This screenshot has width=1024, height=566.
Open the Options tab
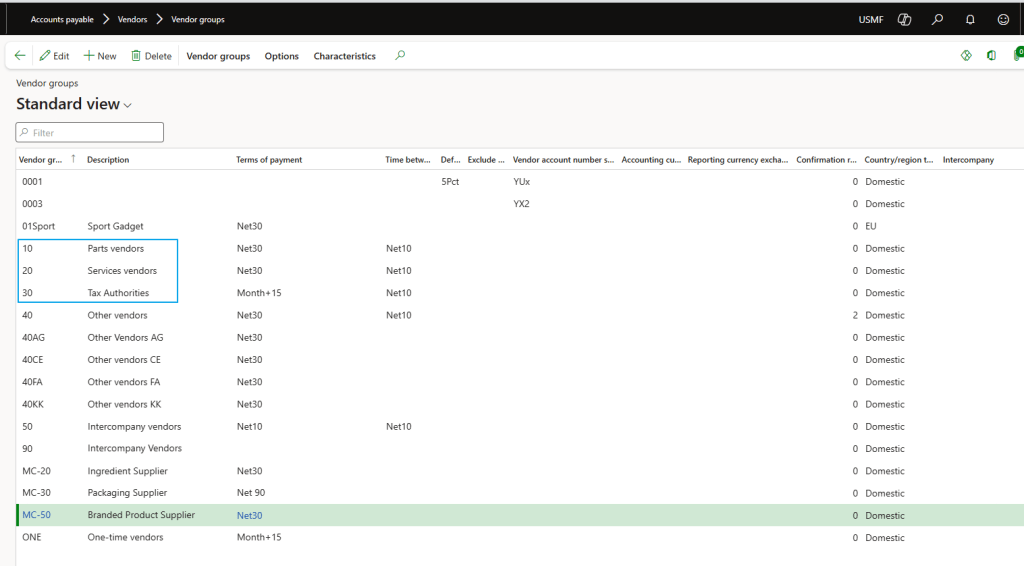tap(281, 56)
